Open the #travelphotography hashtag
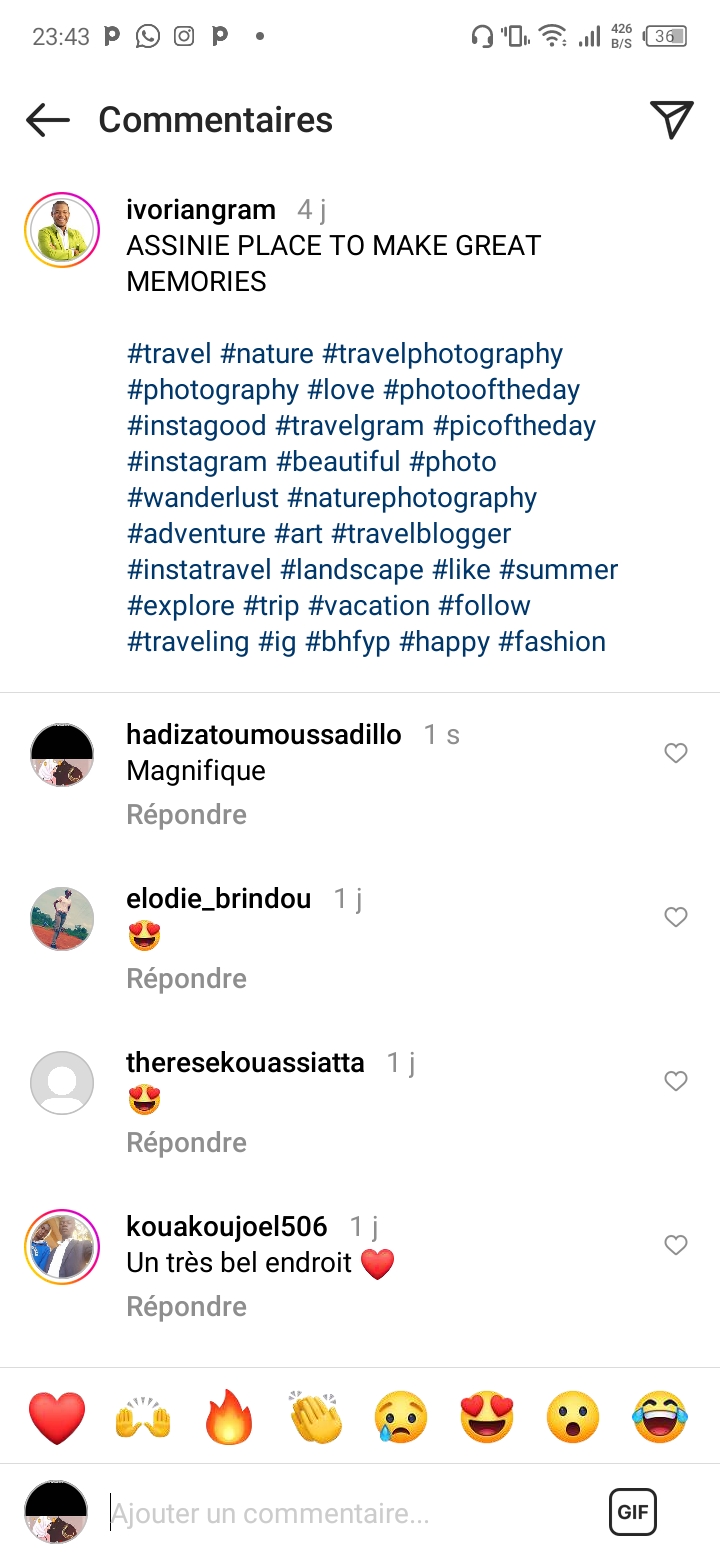This screenshot has height=1560, width=720. point(442,354)
